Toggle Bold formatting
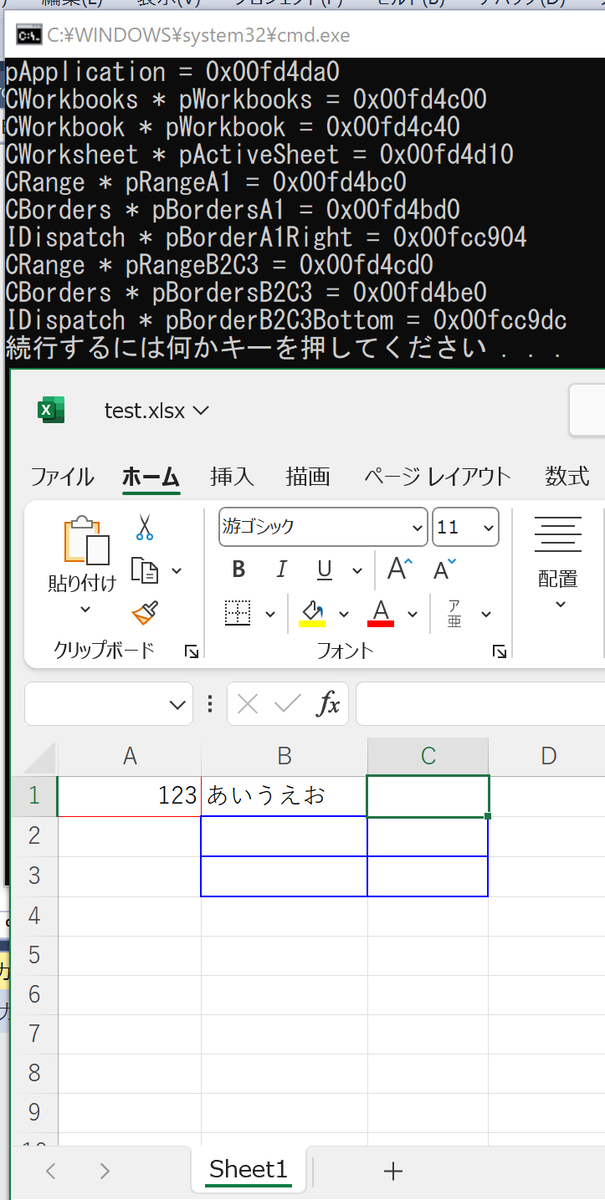 pos(239,570)
